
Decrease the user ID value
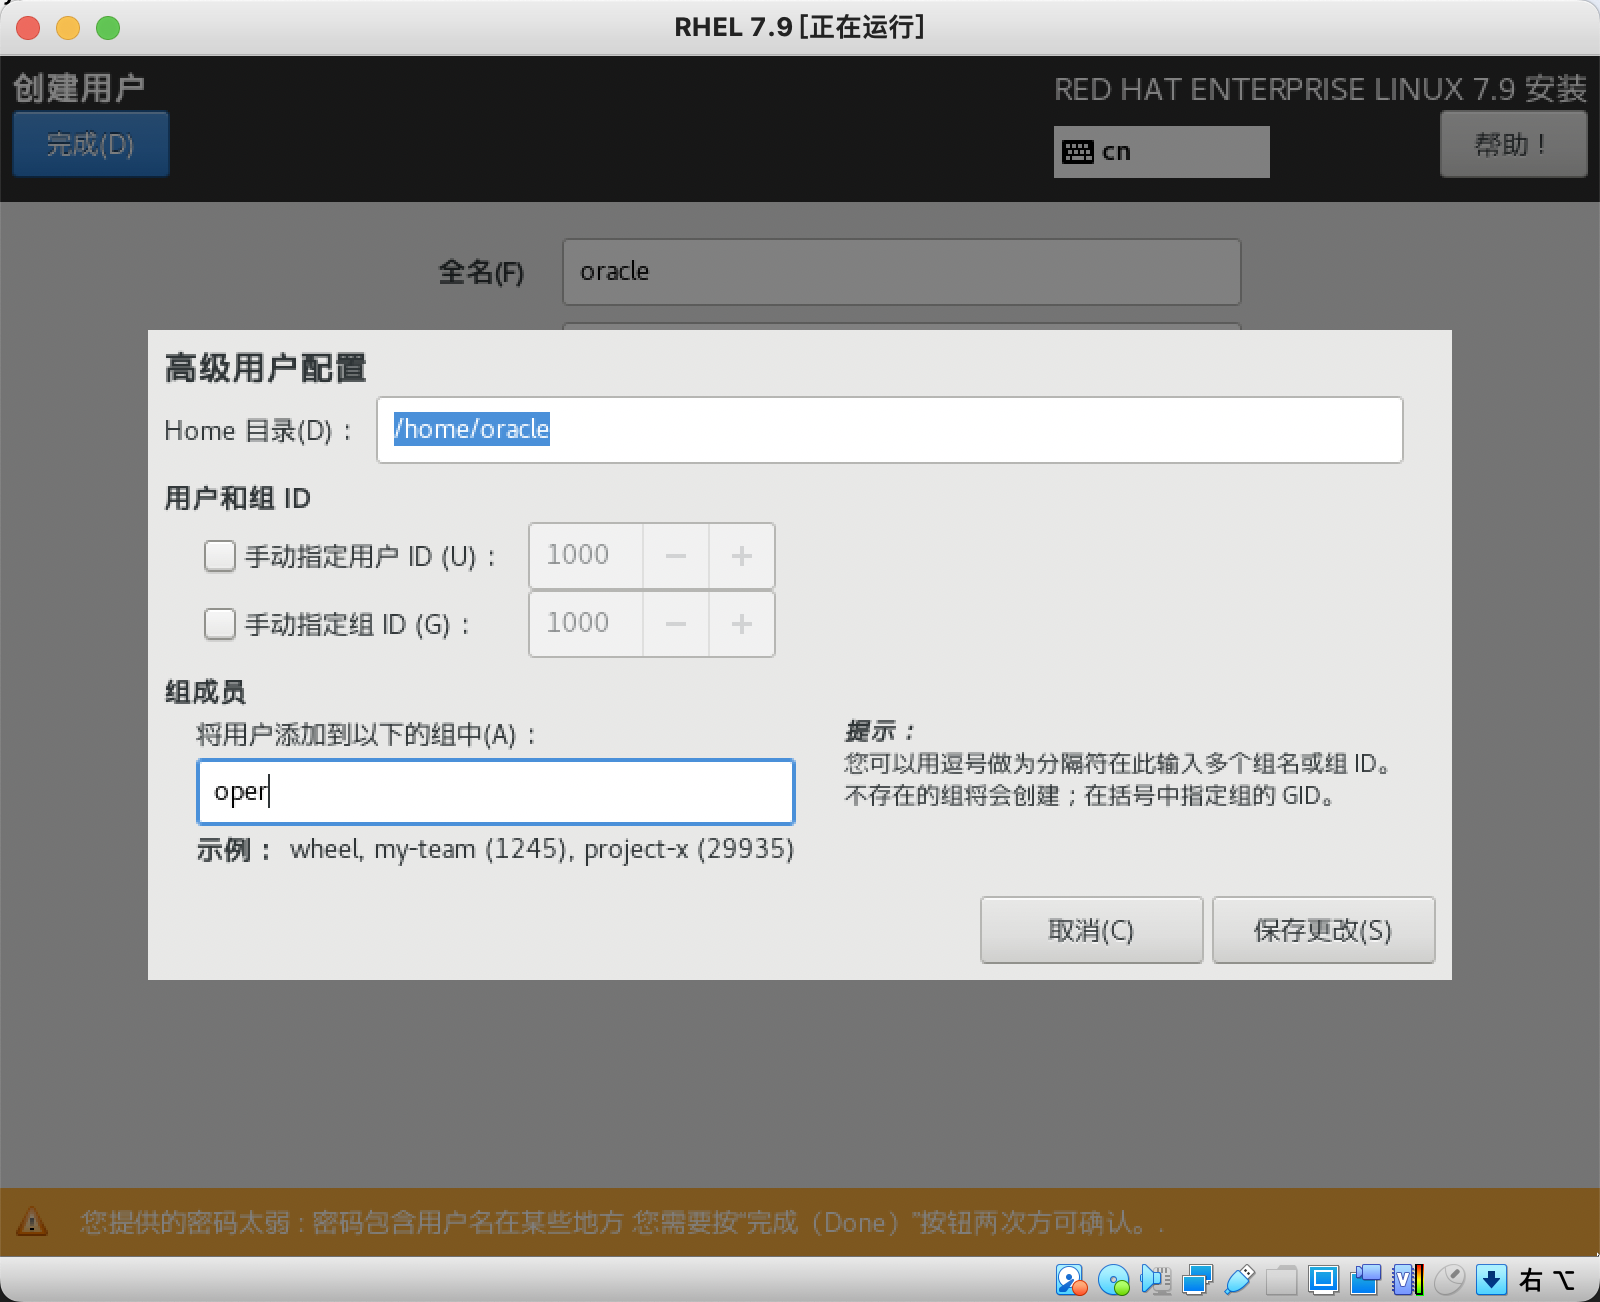coord(676,556)
